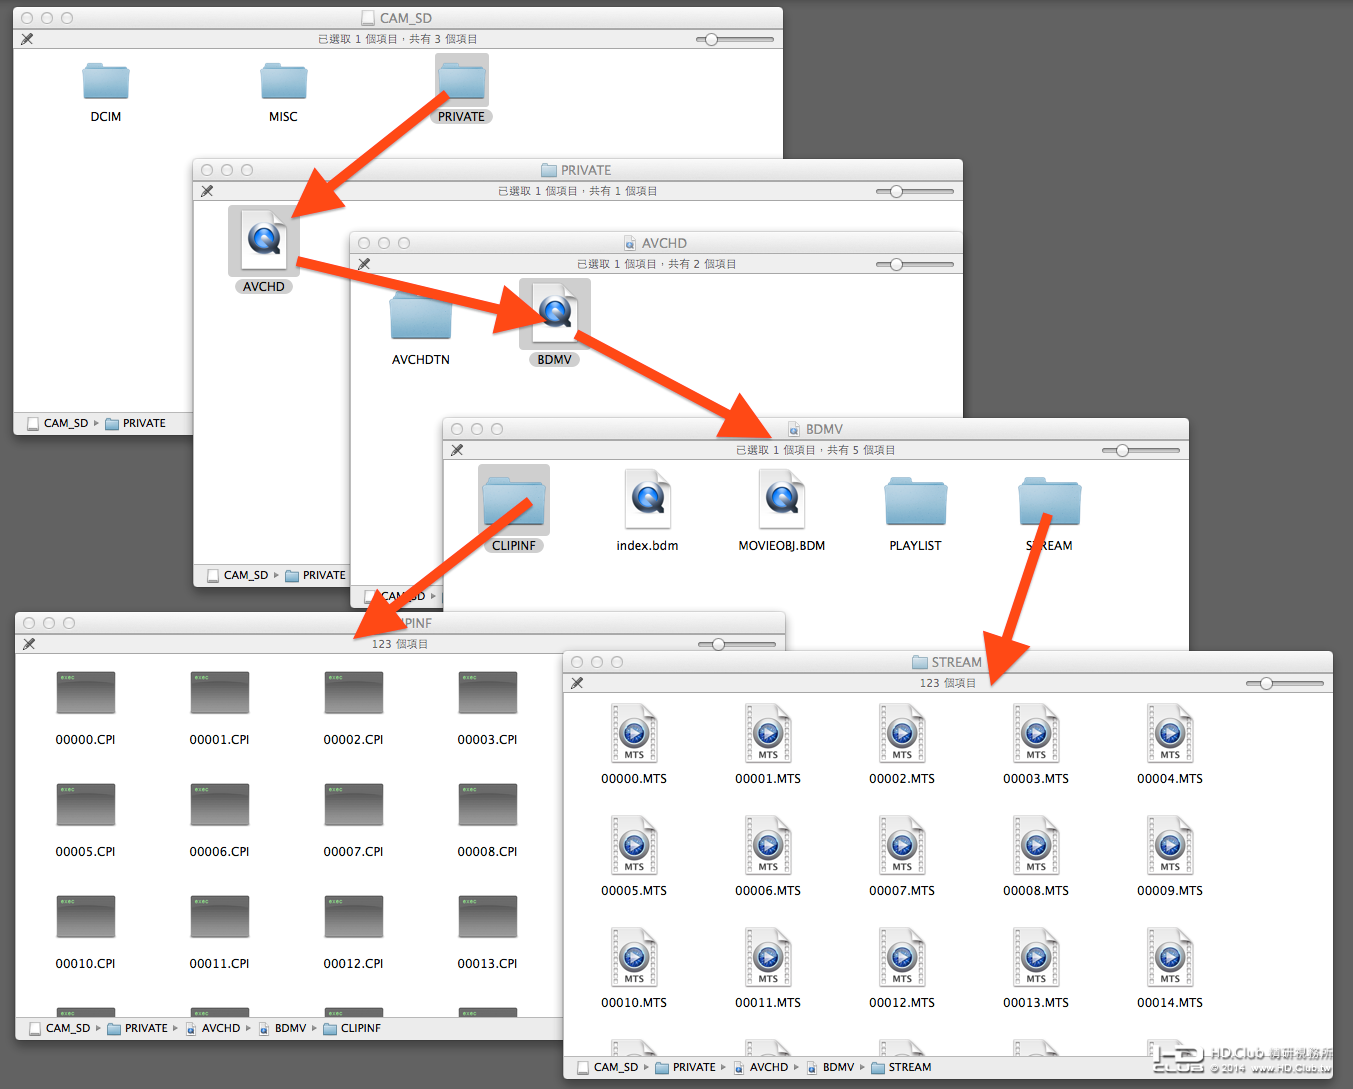Select the 00011.CPI file icon
Viewport: 1353px width, 1089px height.
(x=220, y=916)
